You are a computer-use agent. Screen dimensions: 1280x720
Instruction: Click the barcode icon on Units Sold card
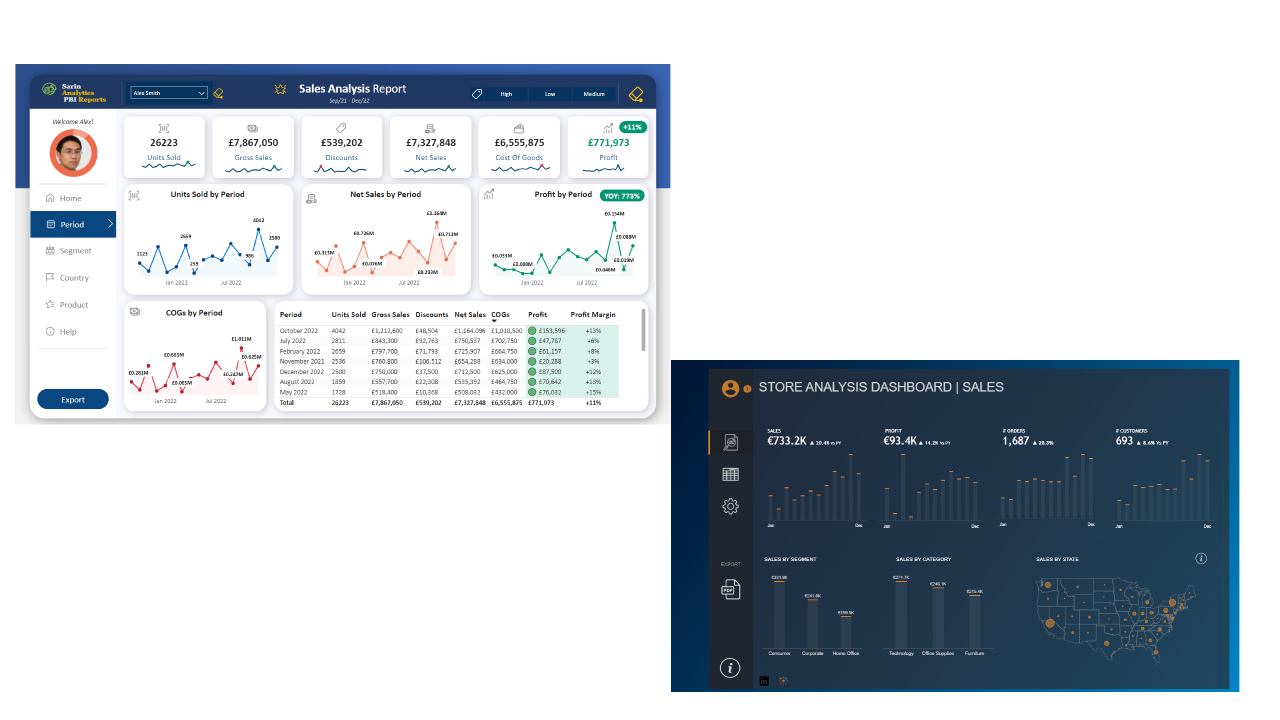[164, 127]
